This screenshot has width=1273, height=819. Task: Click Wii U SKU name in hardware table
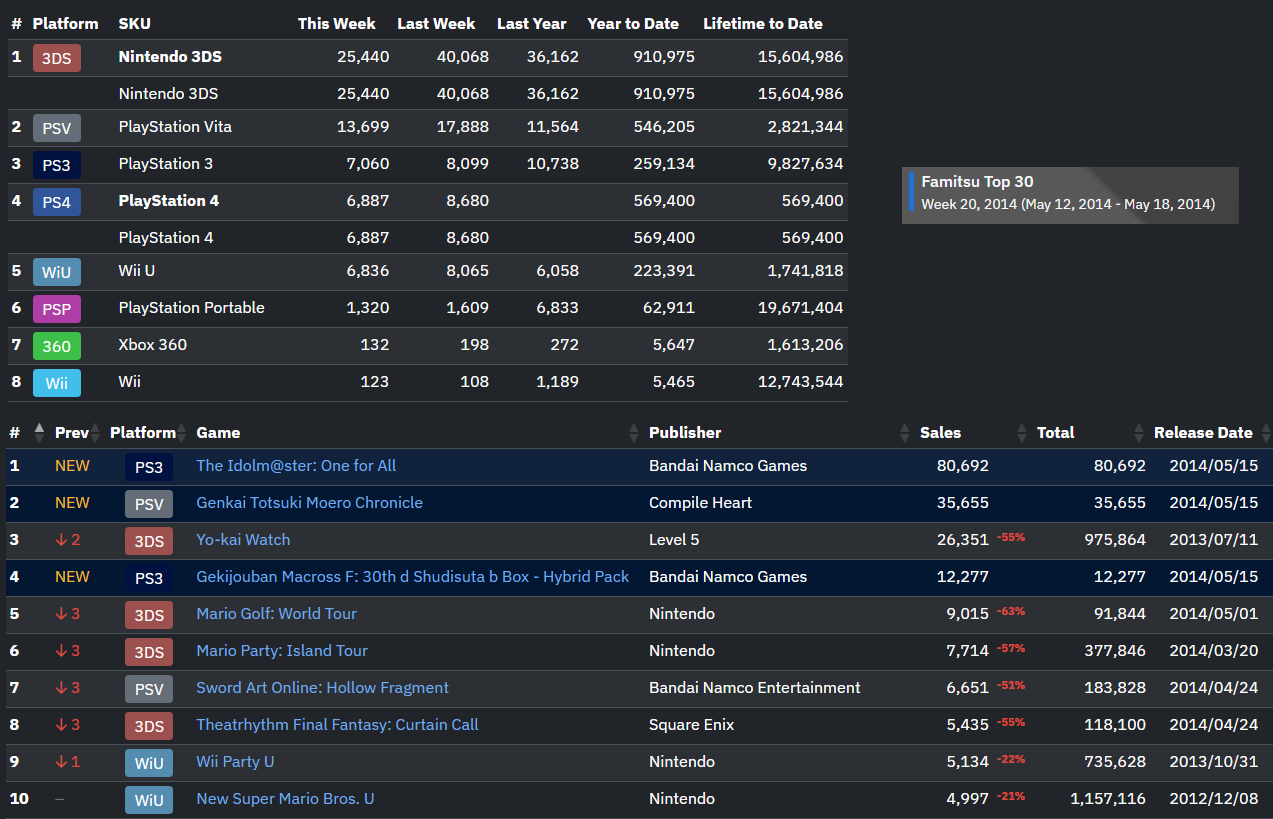click(x=137, y=271)
